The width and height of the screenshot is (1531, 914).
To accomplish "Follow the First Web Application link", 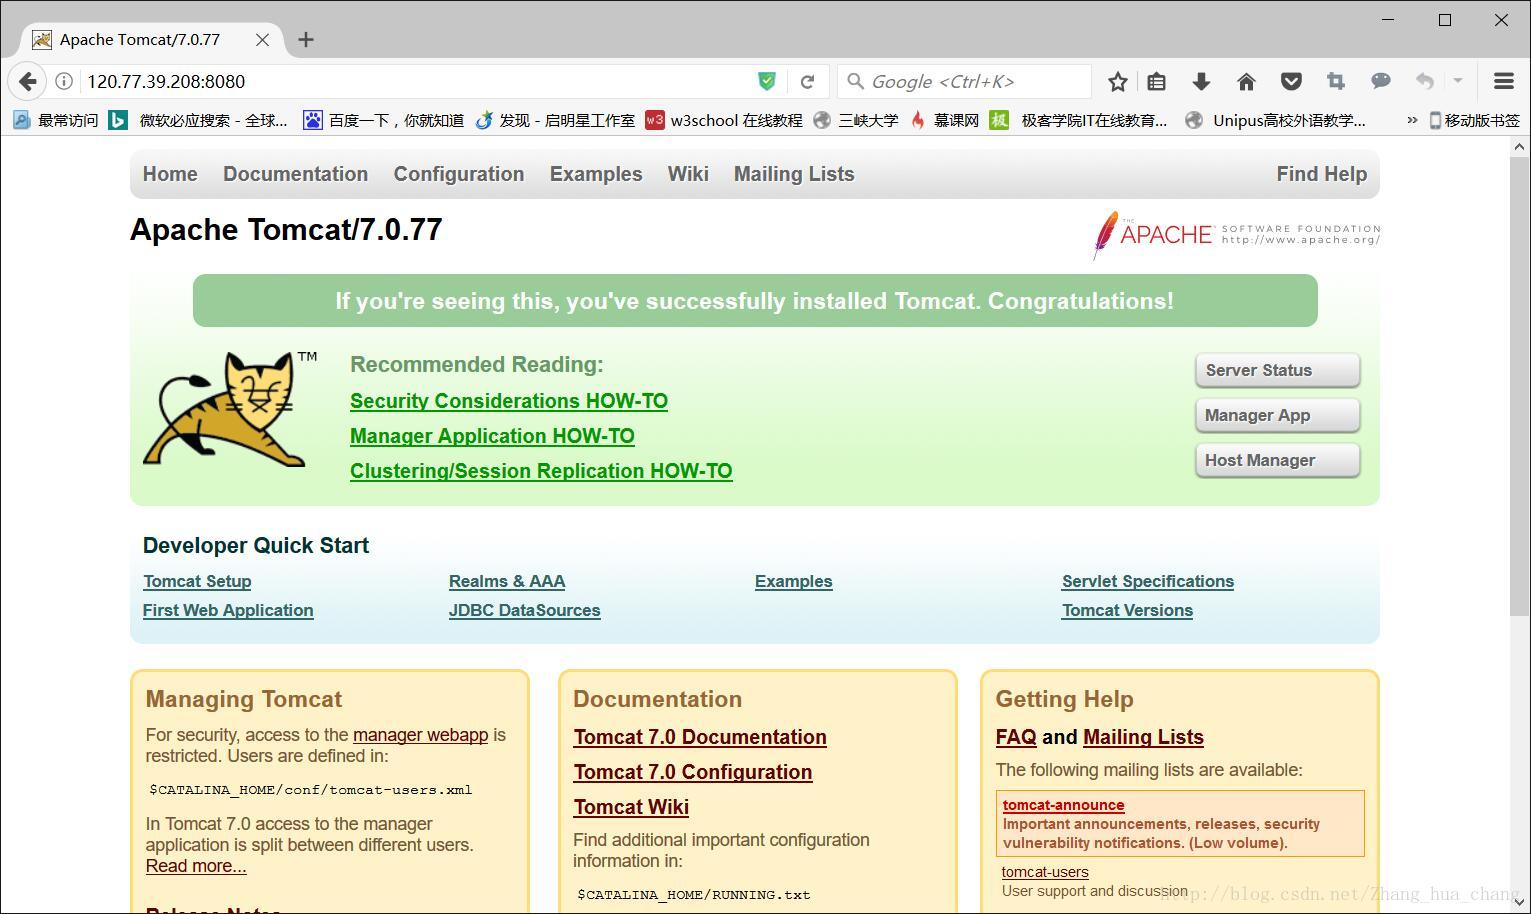I will [x=228, y=610].
